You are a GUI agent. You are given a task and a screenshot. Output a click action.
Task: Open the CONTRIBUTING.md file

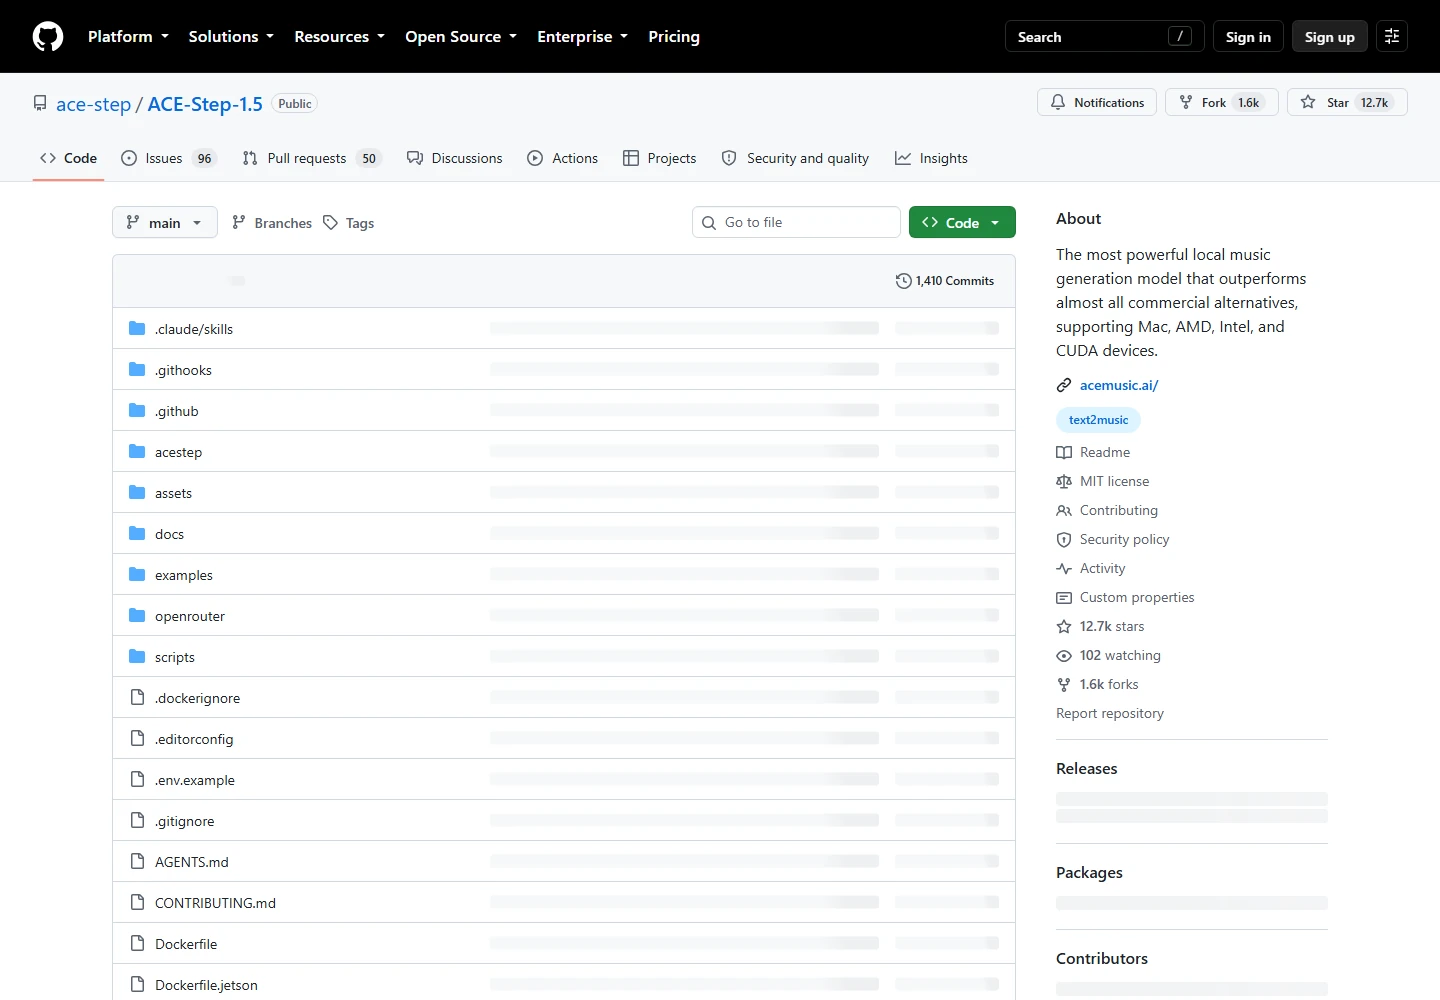[x=215, y=903]
